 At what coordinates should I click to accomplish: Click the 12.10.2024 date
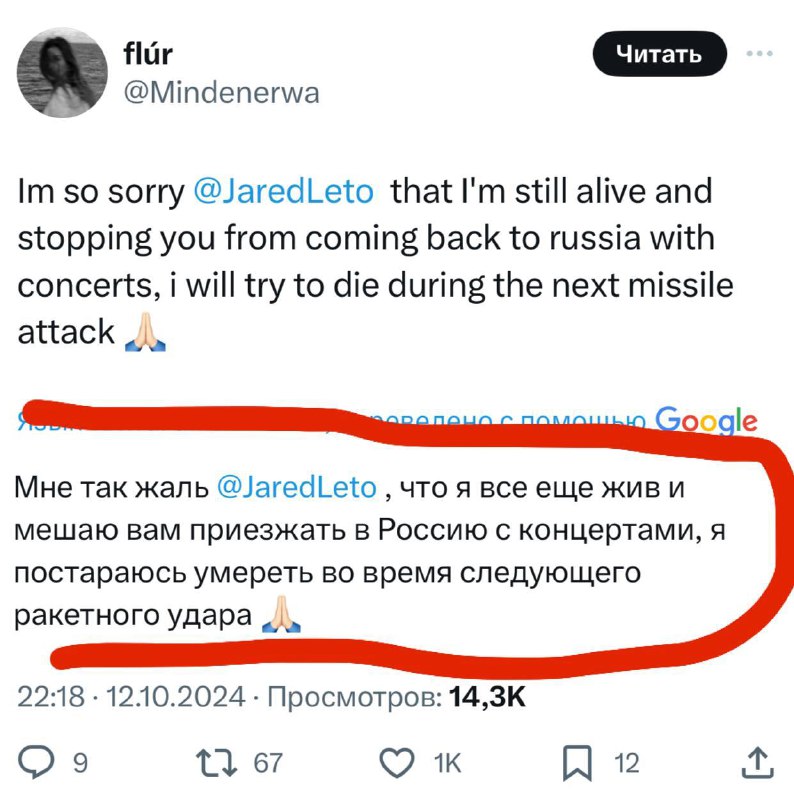pos(176,696)
